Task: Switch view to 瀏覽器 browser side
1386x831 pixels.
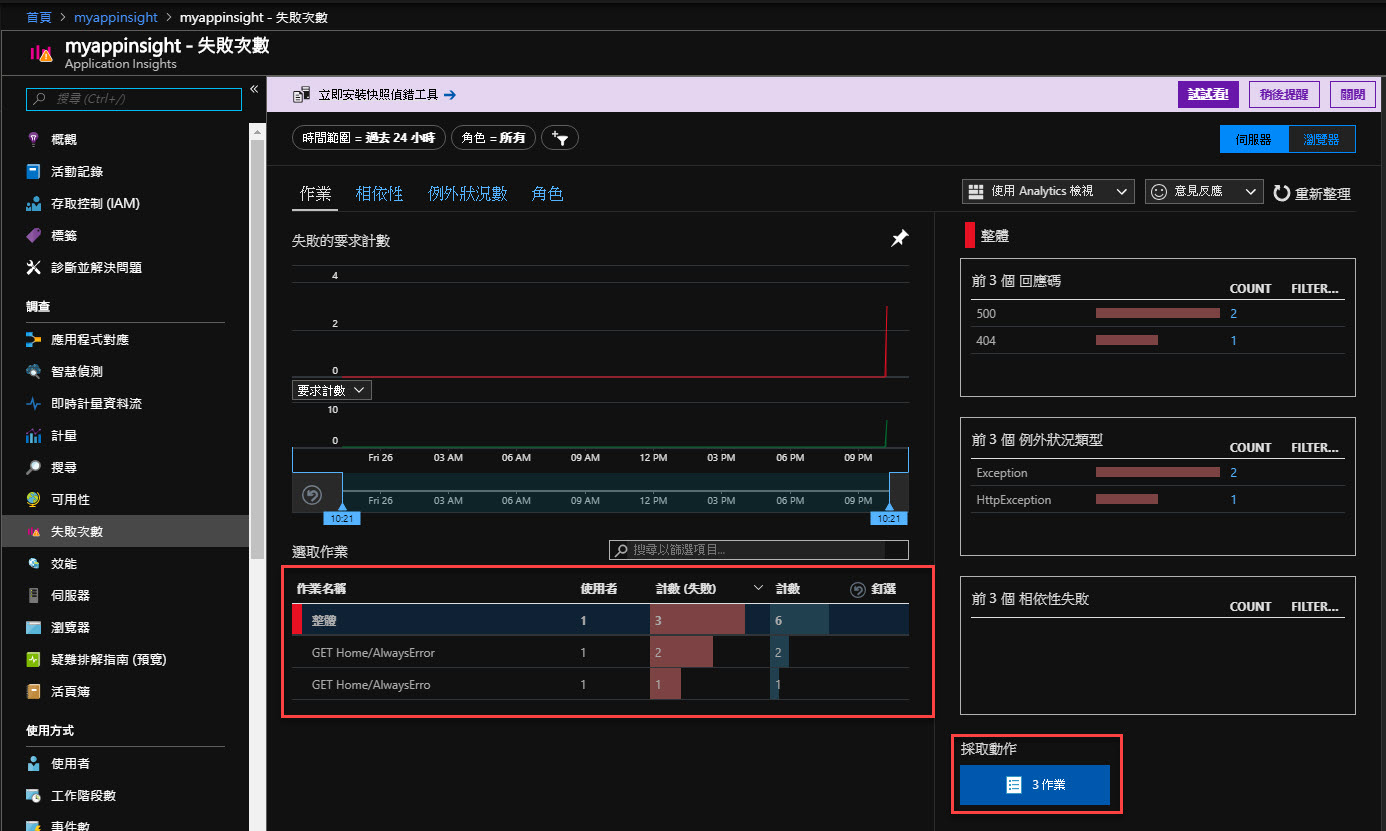Action: click(x=1322, y=139)
